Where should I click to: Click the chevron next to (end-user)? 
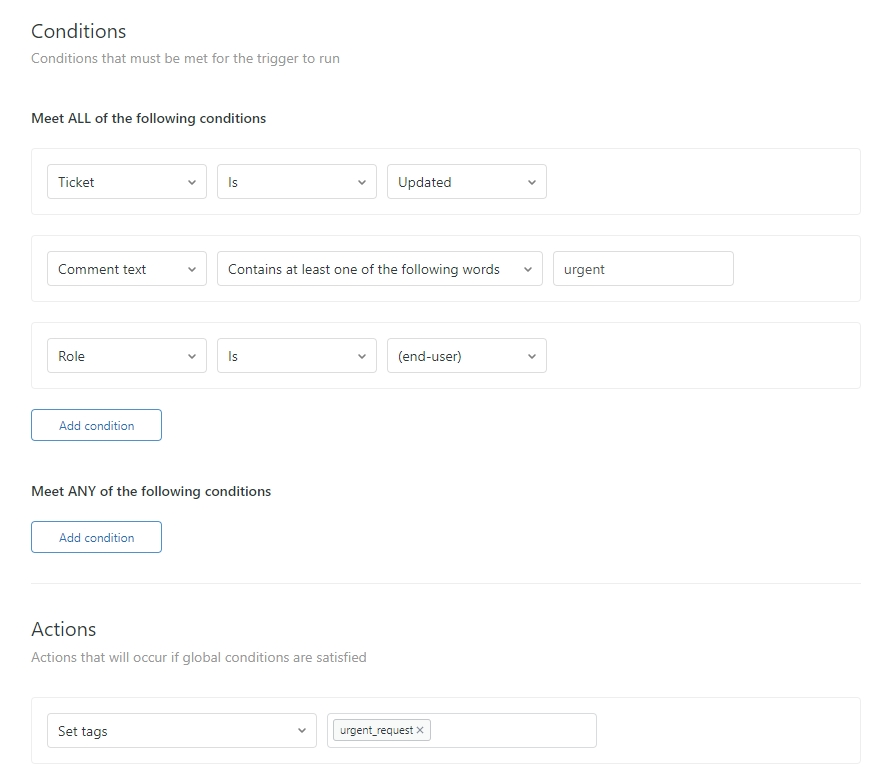(x=531, y=356)
